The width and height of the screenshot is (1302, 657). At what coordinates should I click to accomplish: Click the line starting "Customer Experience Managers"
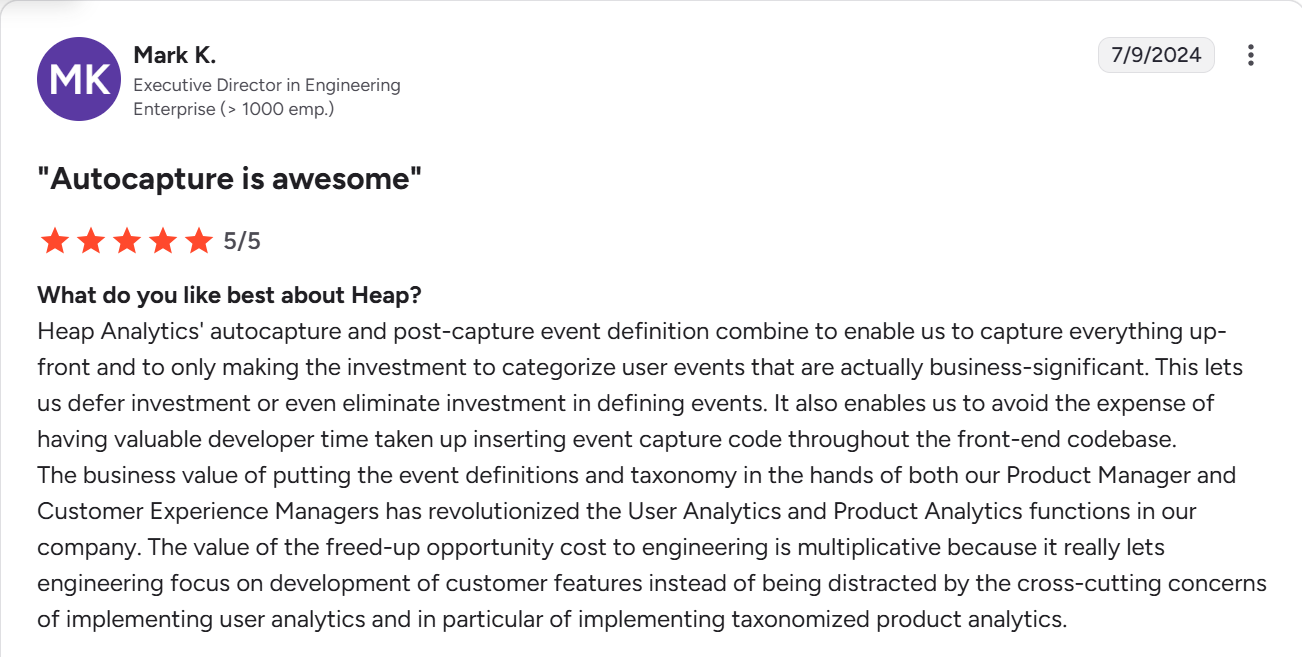point(616,511)
